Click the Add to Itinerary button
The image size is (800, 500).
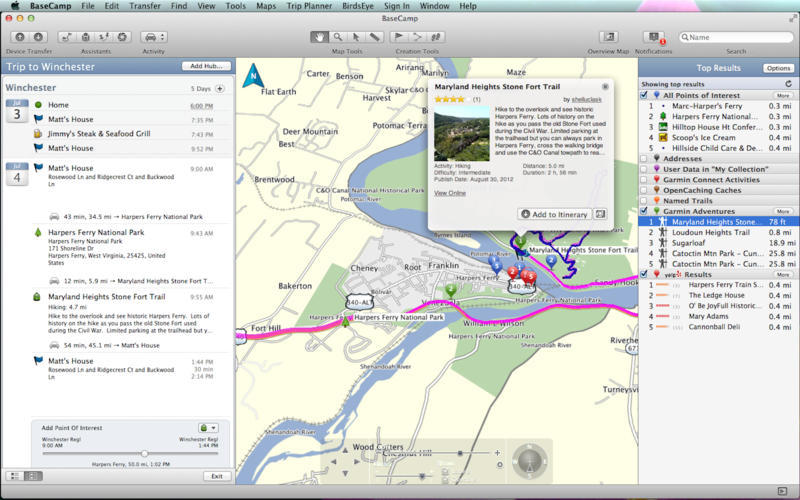pyautogui.click(x=553, y=214)
